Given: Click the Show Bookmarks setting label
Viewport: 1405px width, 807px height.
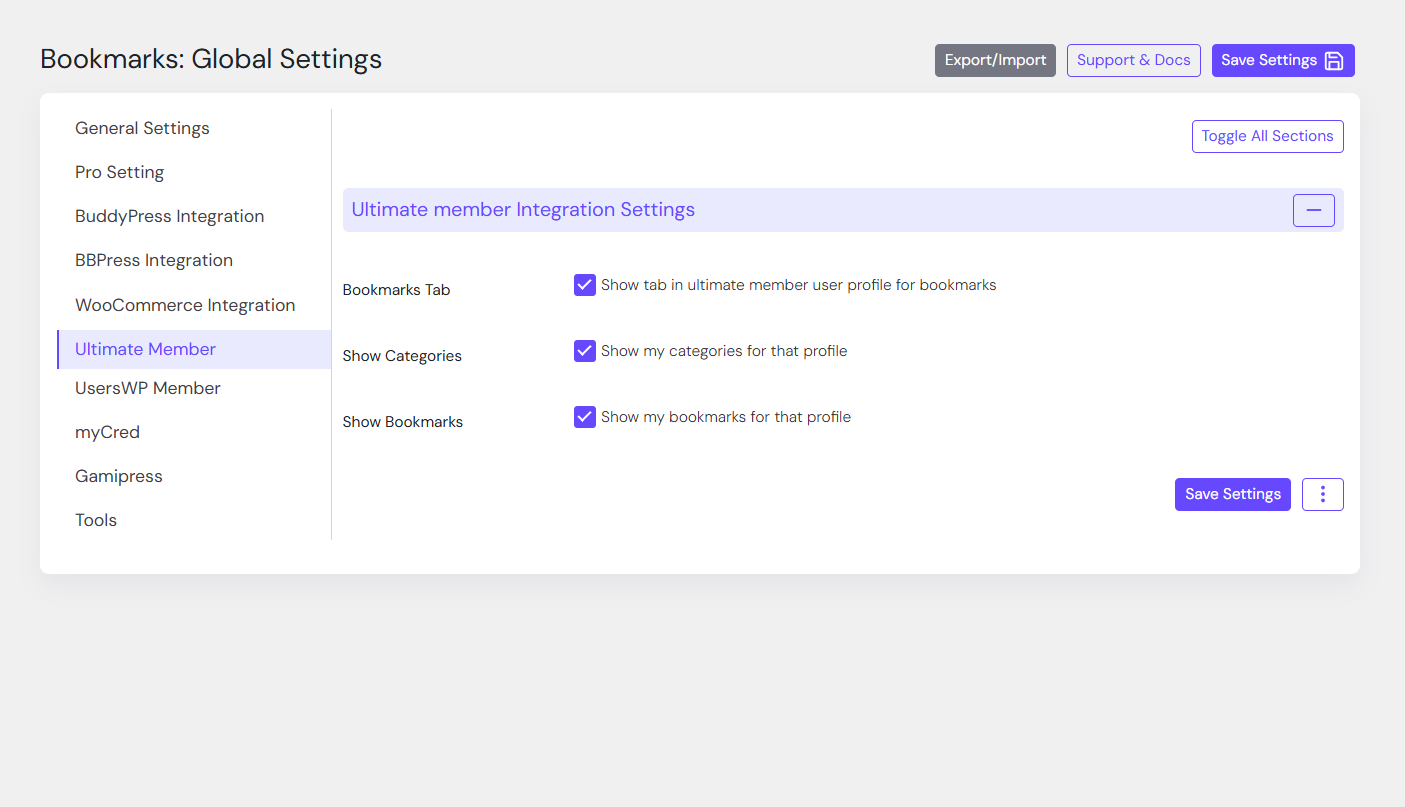Looking at the screenshot, I should coord(402,422).
